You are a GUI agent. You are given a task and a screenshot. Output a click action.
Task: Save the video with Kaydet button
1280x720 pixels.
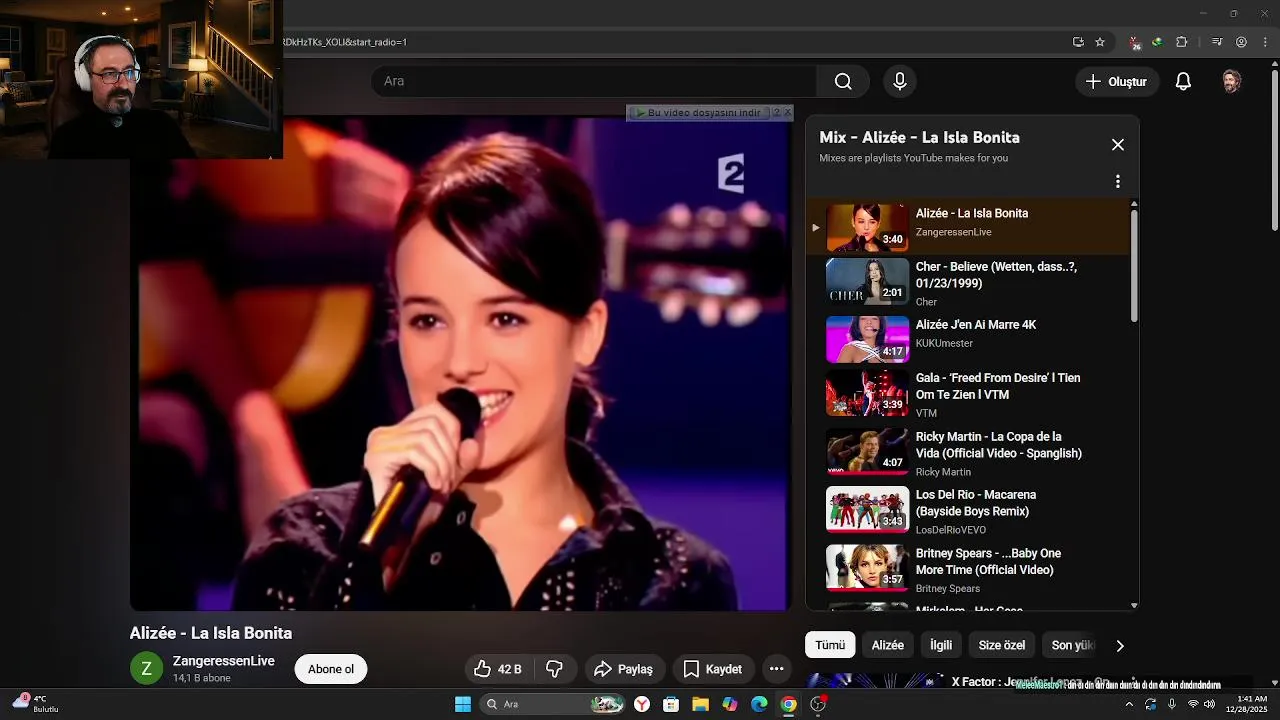(713, 669)
